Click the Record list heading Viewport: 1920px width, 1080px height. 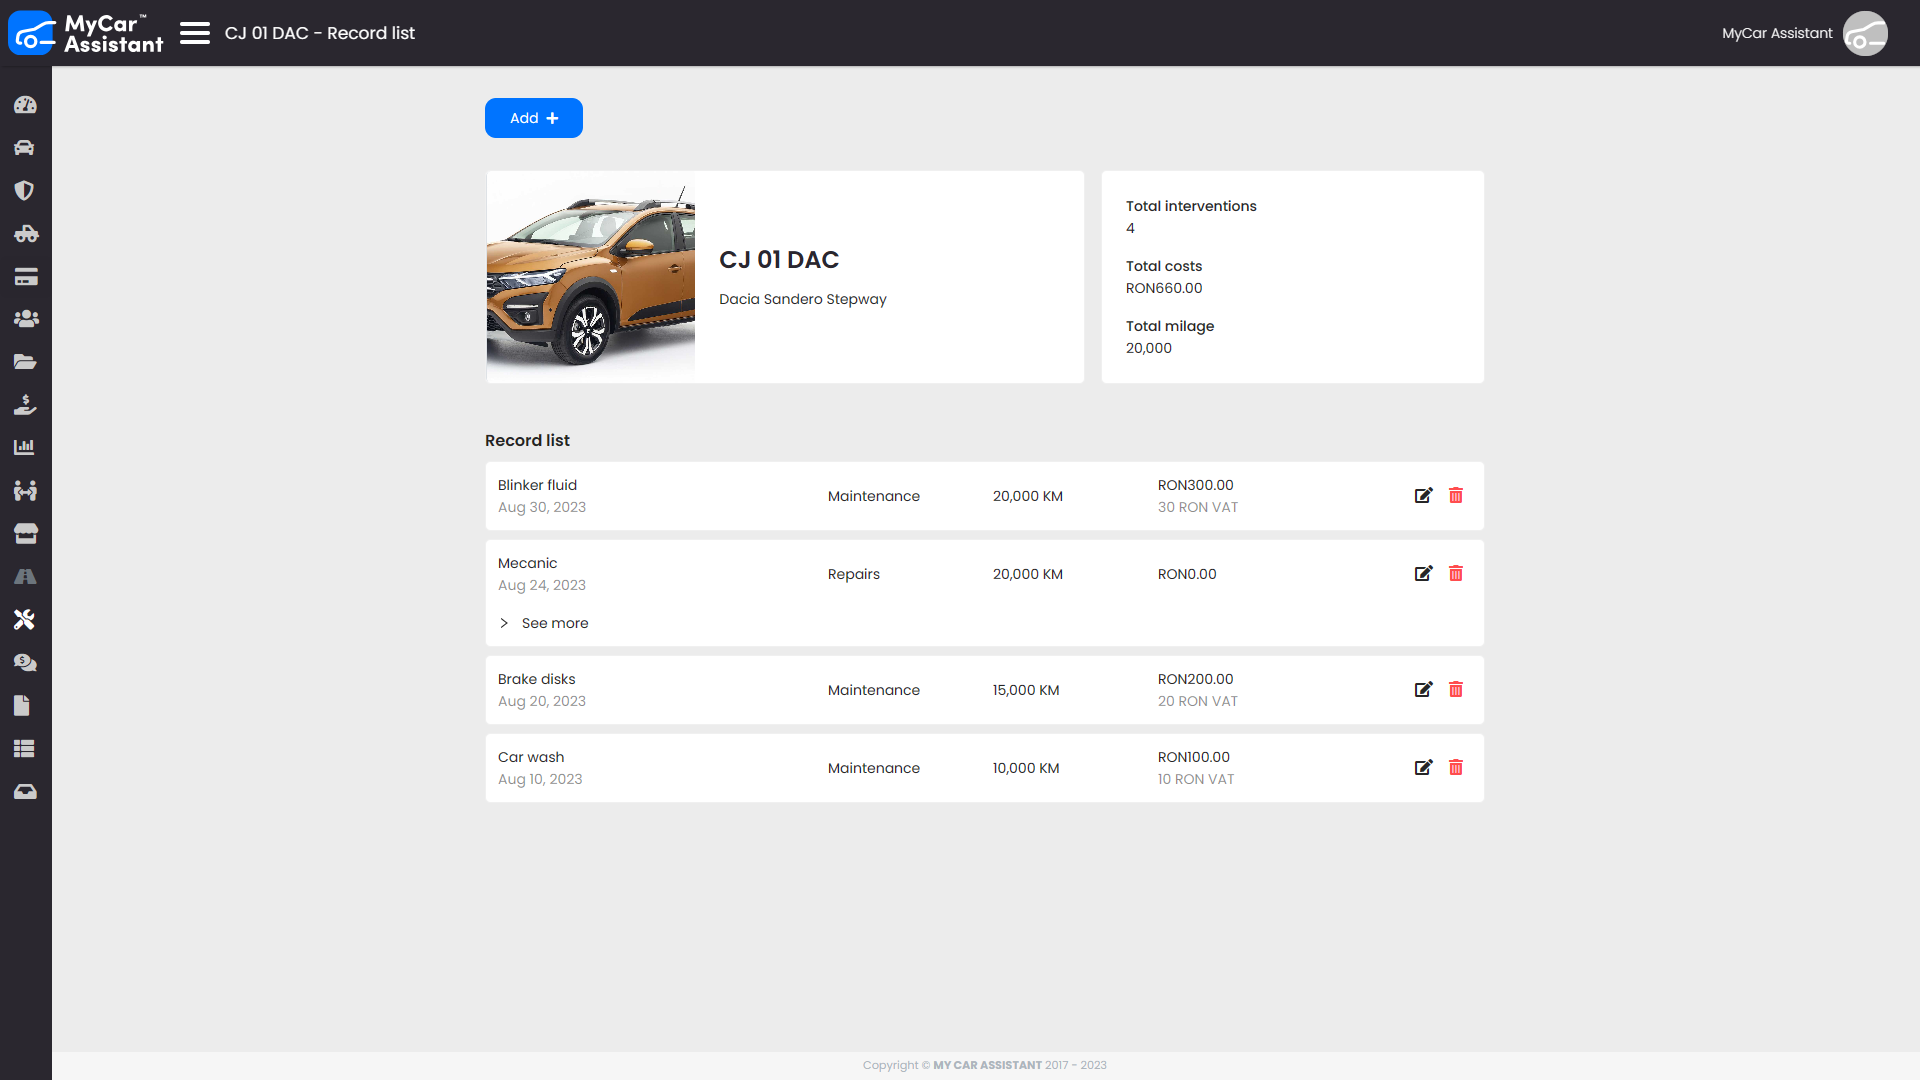tap(527, 441)
